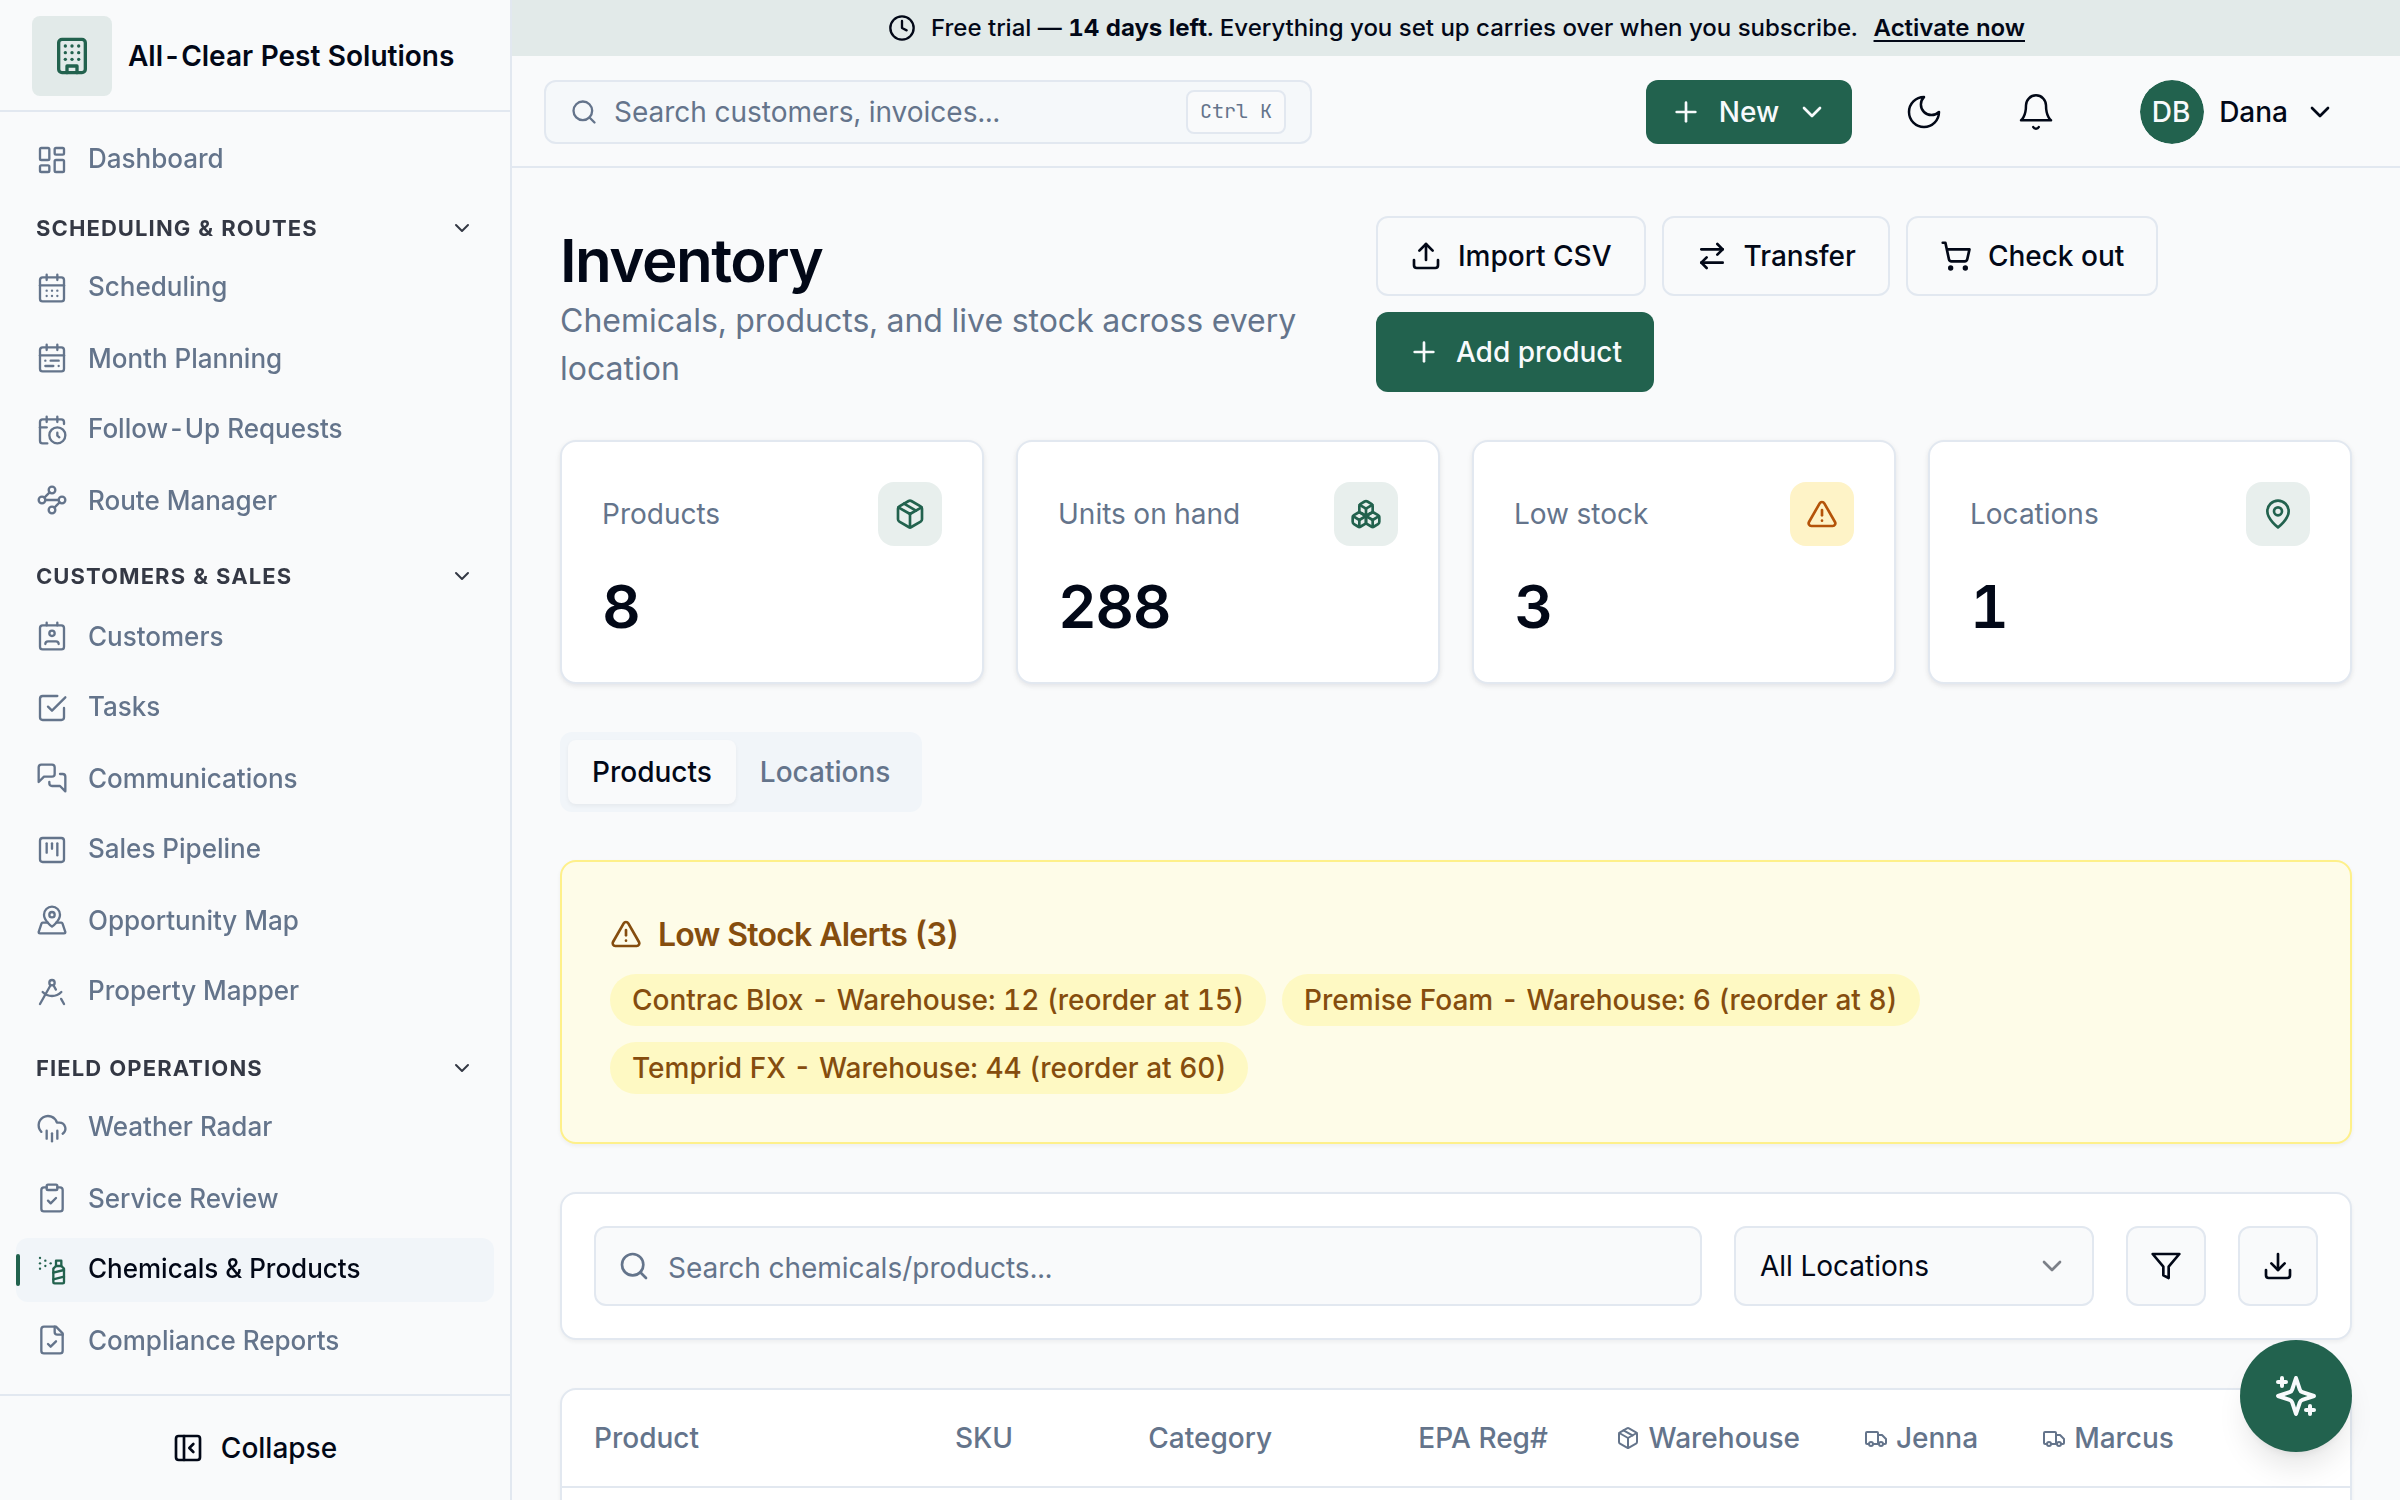Click the Transfer button

pos(1775,256)
